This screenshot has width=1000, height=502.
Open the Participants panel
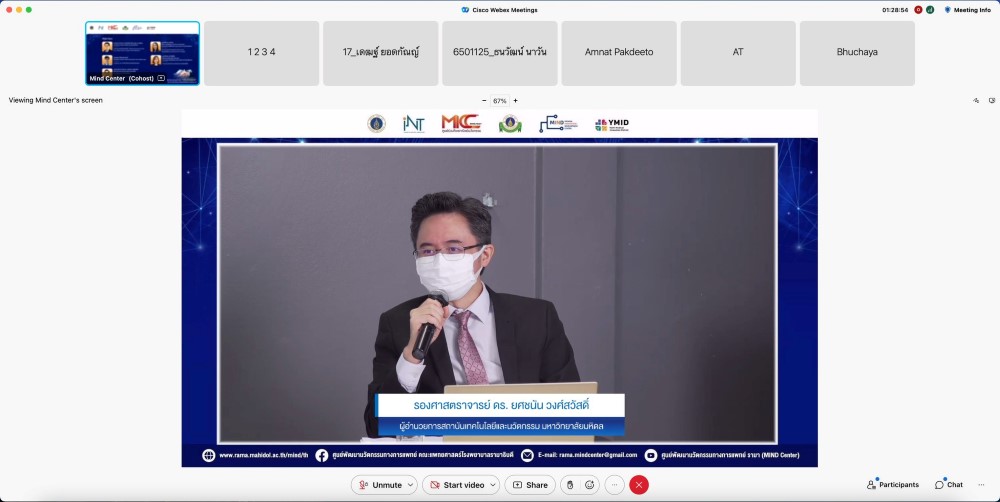click(x=893, y=485)
